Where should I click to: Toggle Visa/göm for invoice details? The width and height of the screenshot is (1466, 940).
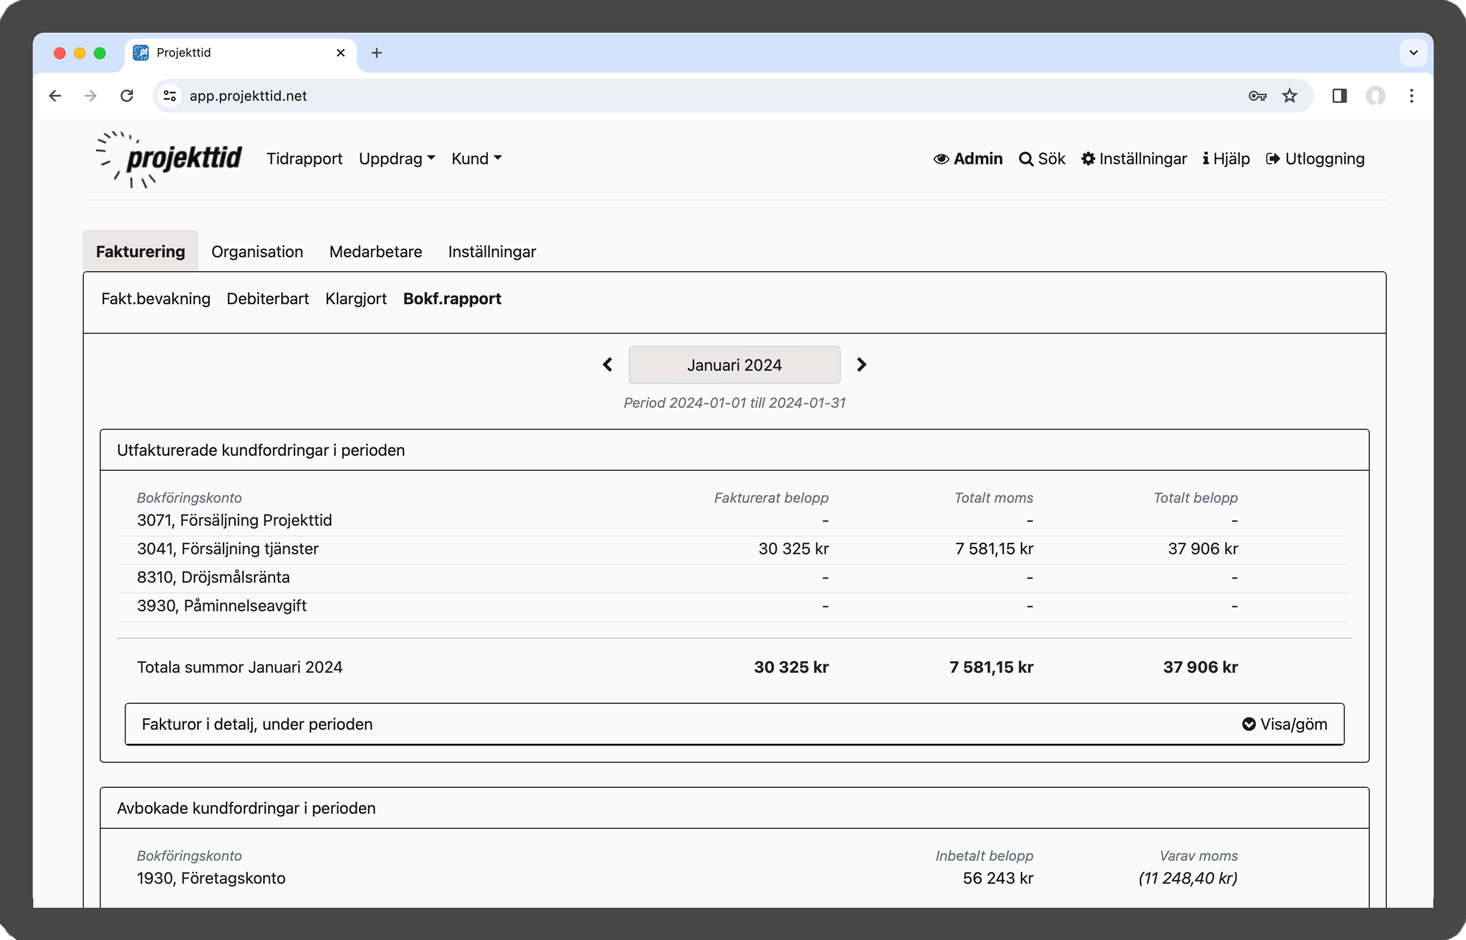coord(1284,724)
